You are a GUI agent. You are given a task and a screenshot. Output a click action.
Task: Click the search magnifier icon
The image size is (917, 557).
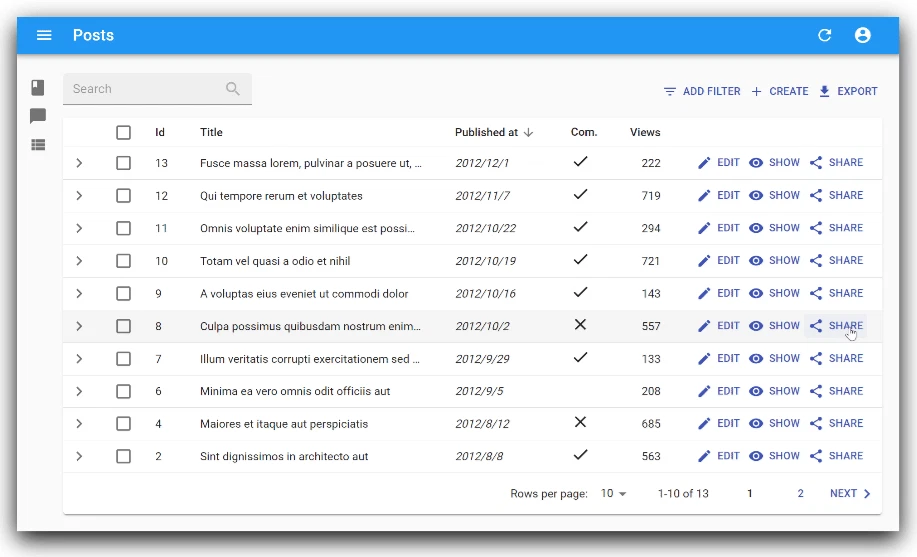(233, 89)
